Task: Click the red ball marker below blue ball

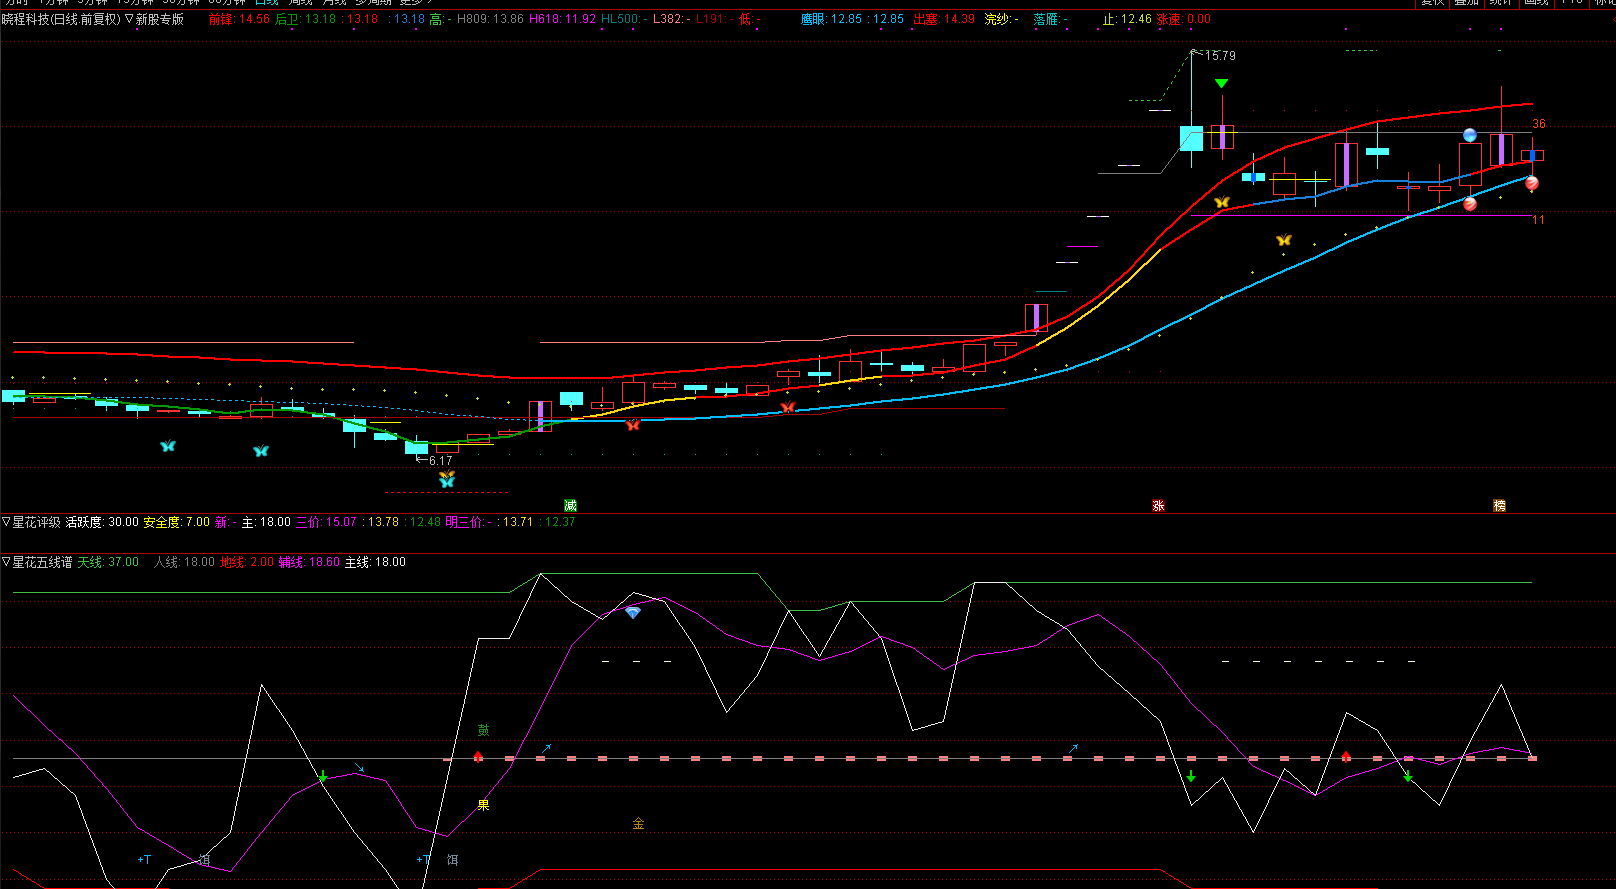Action: (1470, 204)
